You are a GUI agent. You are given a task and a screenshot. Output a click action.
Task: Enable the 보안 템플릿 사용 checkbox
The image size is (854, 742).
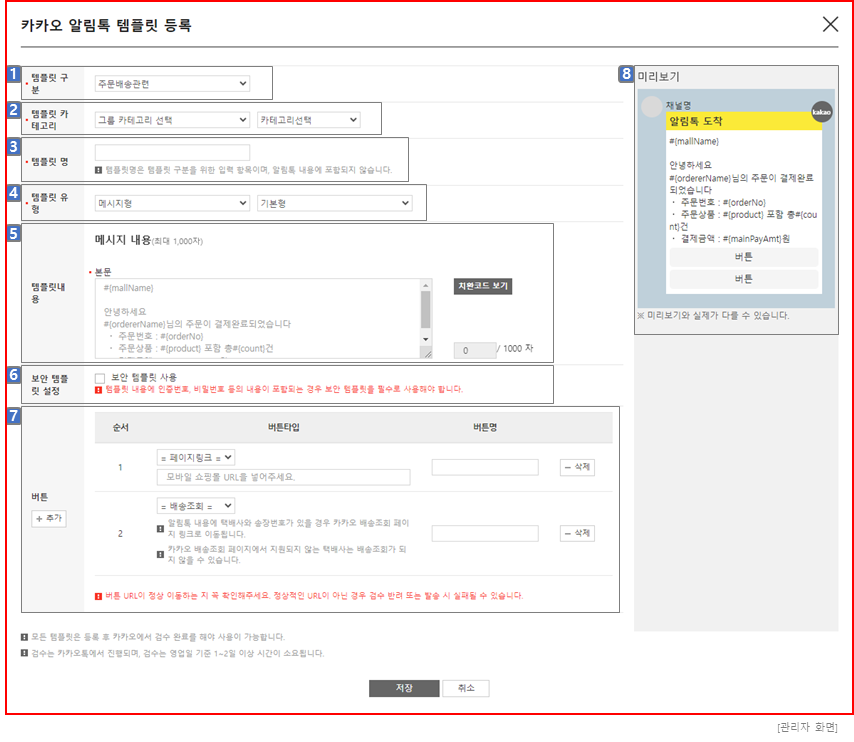(x=100, y=378)
